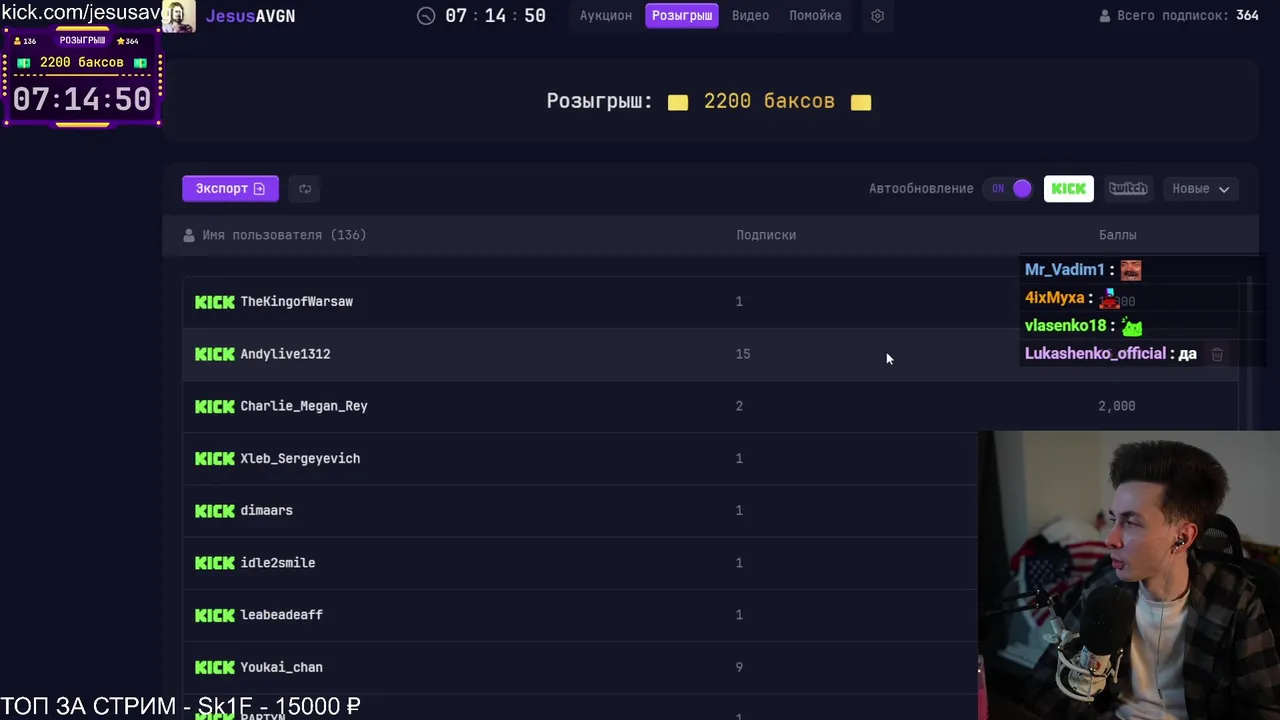Select user Xleb_Sergeyevich

300,459
